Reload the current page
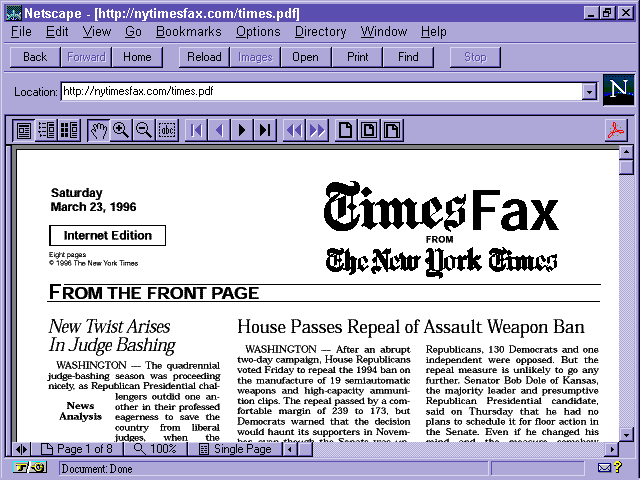The image size is (640, 480). 204,57
